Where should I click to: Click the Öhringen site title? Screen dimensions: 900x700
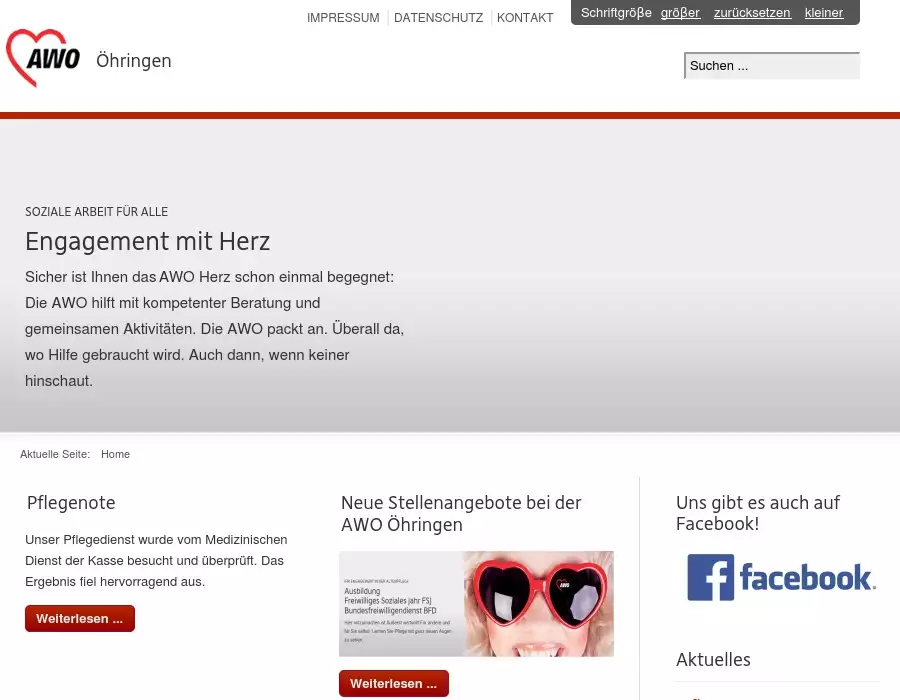[134, 61]
